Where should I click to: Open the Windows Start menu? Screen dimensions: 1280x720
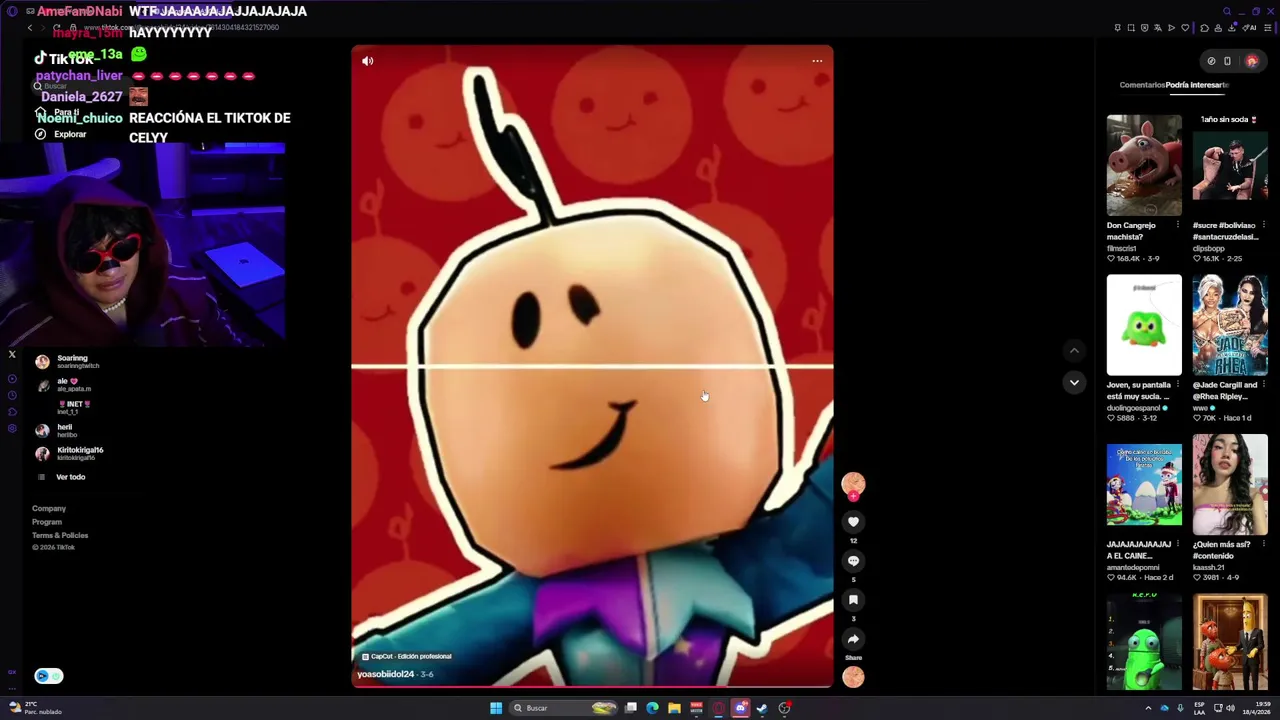(496, 708)
